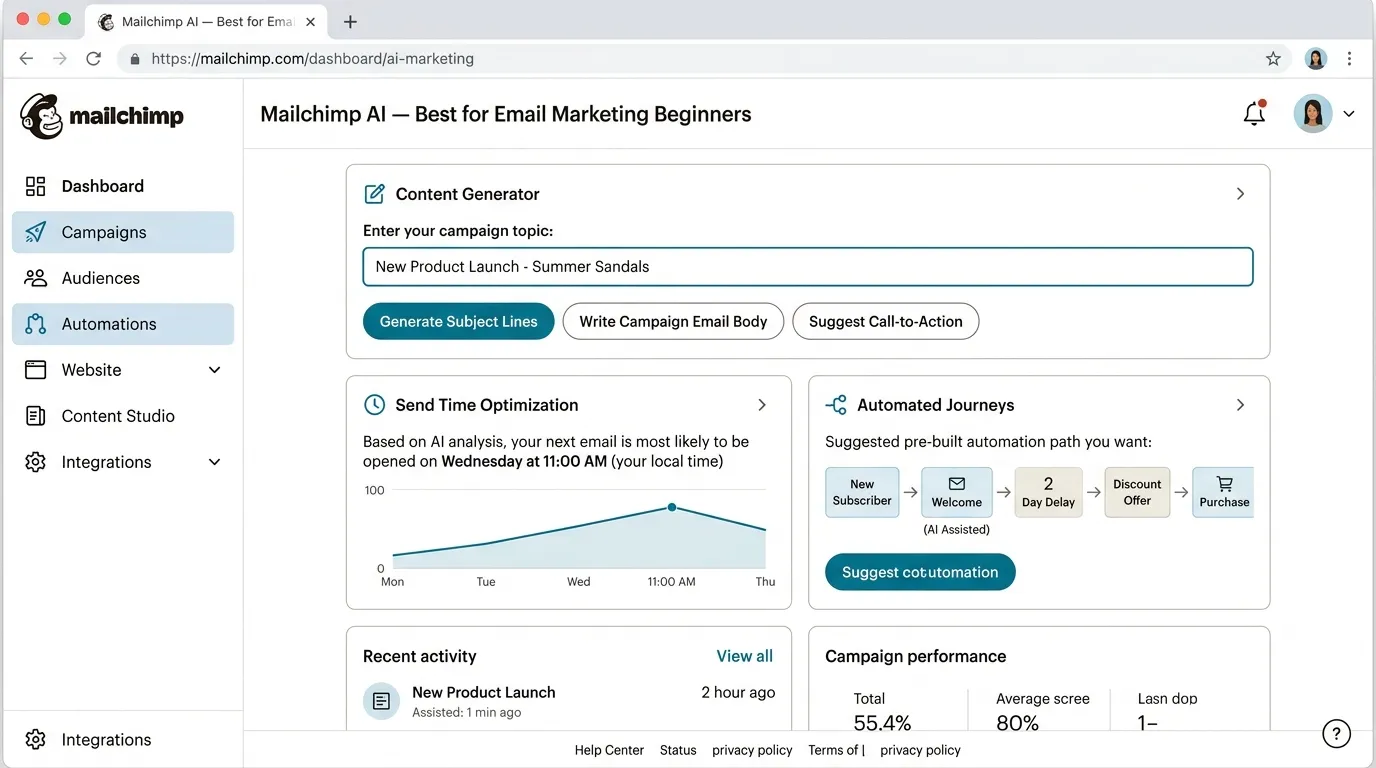Select the New Subscriber journey step
Image resolution: width=1376 pixels, height=768 pixels.
click(x=862, y=492)
